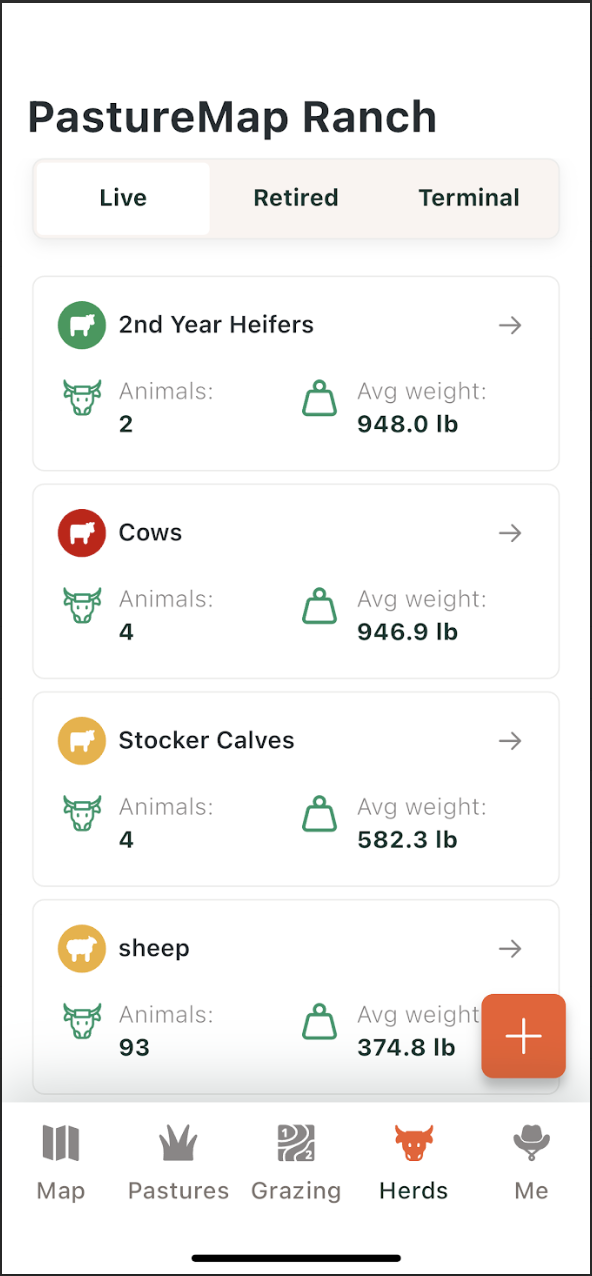Switch to the Retired herds segment

296,198
